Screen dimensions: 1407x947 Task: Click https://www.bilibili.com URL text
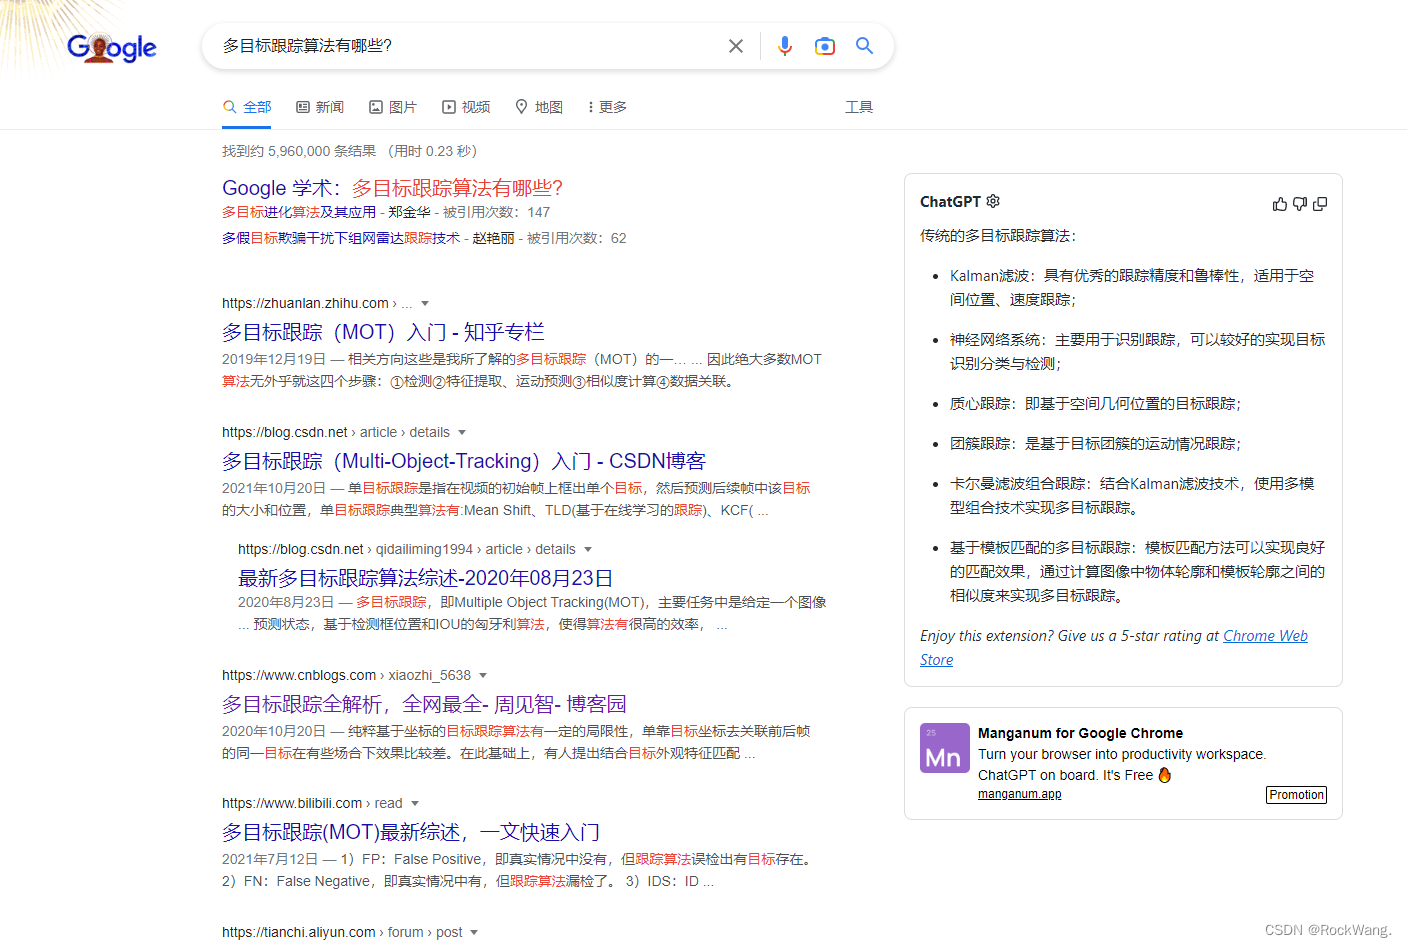(292, 803)
